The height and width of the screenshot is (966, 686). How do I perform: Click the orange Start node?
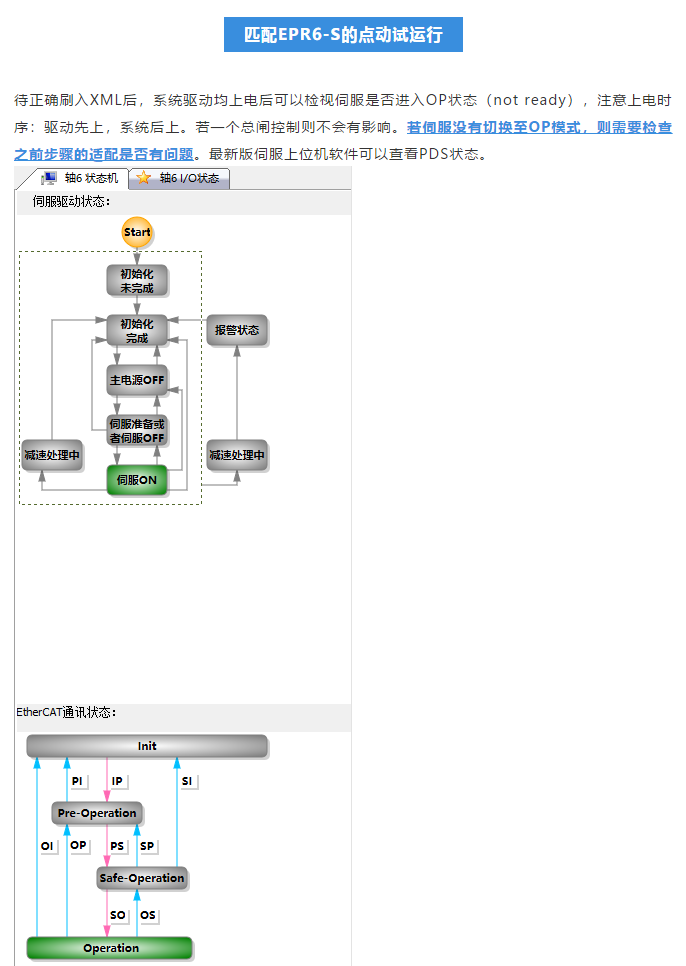(137, 232)
